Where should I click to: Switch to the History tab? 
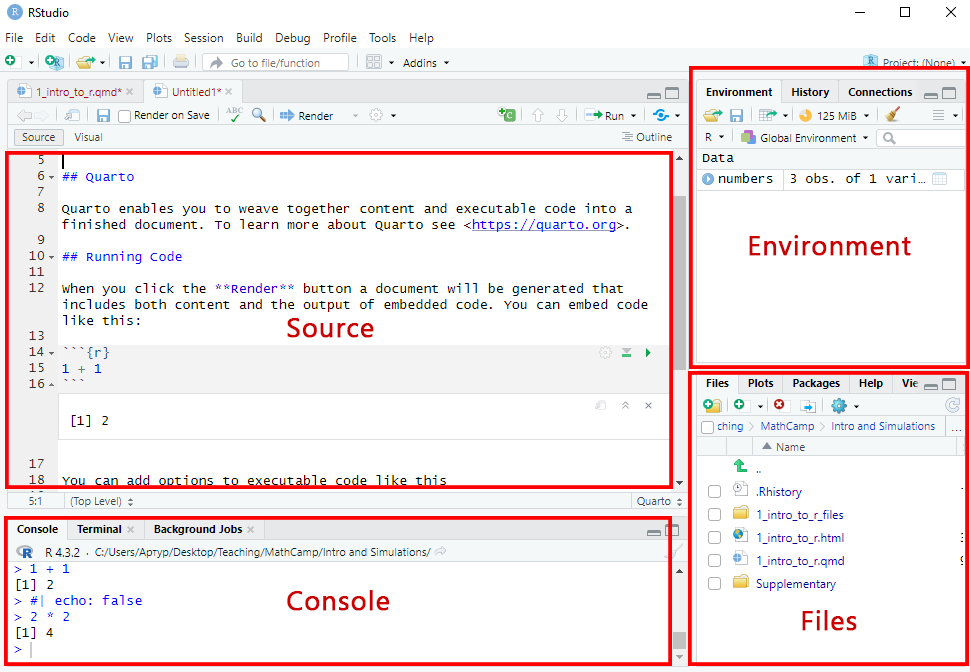(x=810, y=92)
